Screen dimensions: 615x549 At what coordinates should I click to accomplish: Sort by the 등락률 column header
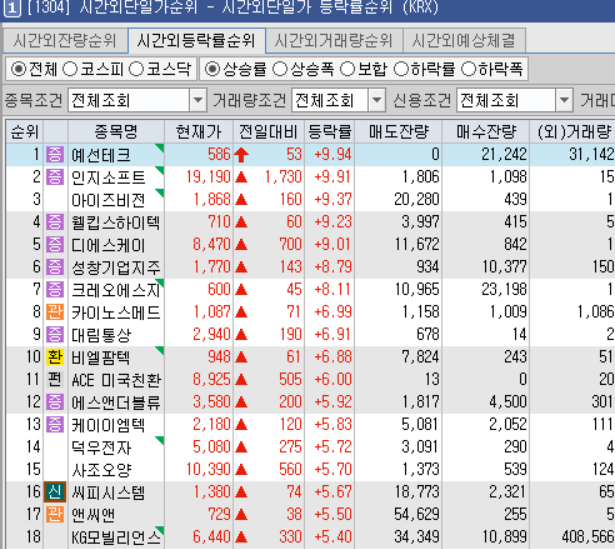tap(329, 132)
